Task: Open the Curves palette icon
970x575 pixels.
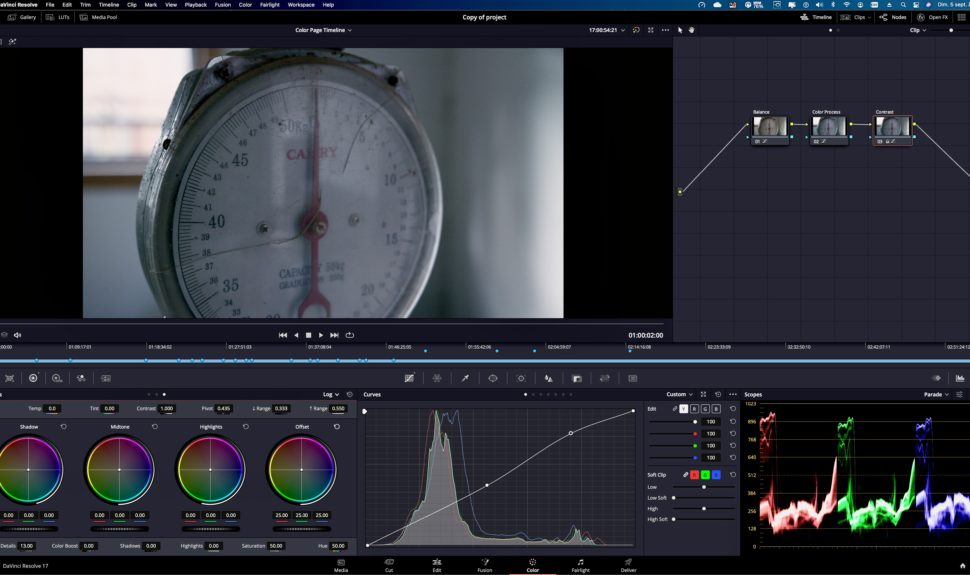Action: [x=409, y=378]
